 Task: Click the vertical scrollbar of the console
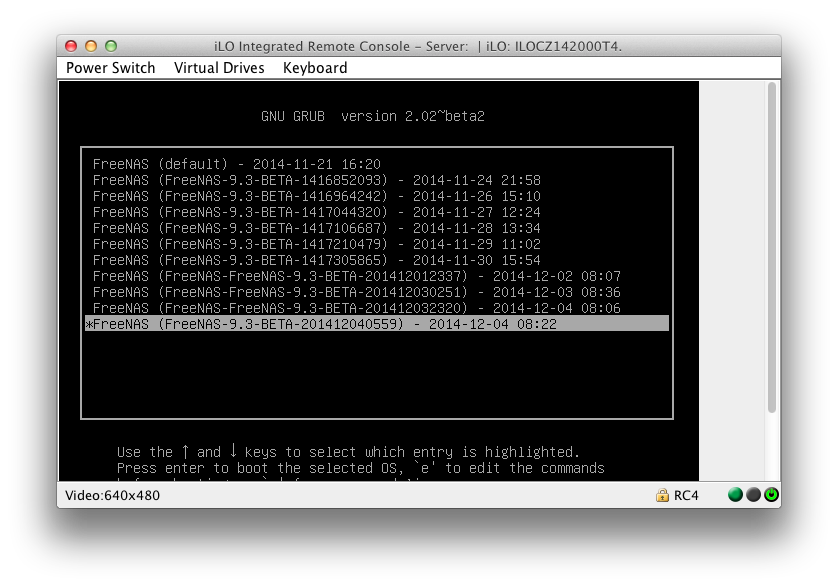point(772,247)
